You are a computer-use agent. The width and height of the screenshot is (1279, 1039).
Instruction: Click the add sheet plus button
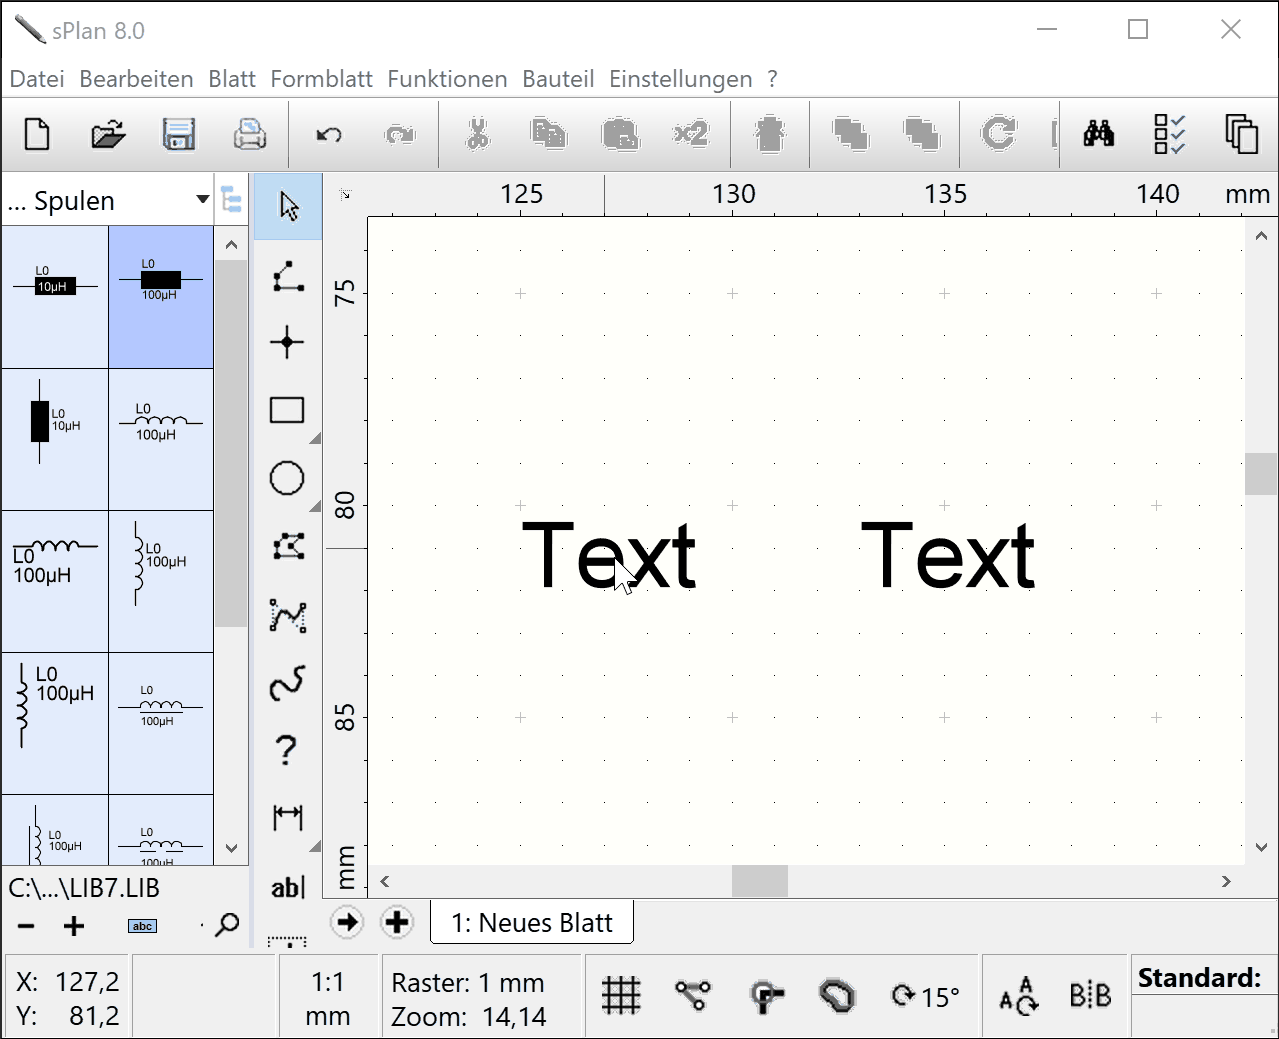click(x=397, y=922)
